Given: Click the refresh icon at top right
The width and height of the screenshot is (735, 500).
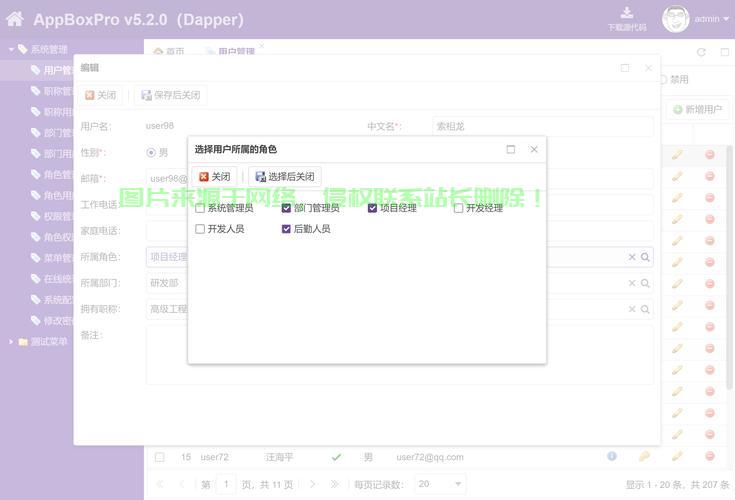Looking at the screenshot, I should pos(701,52).
